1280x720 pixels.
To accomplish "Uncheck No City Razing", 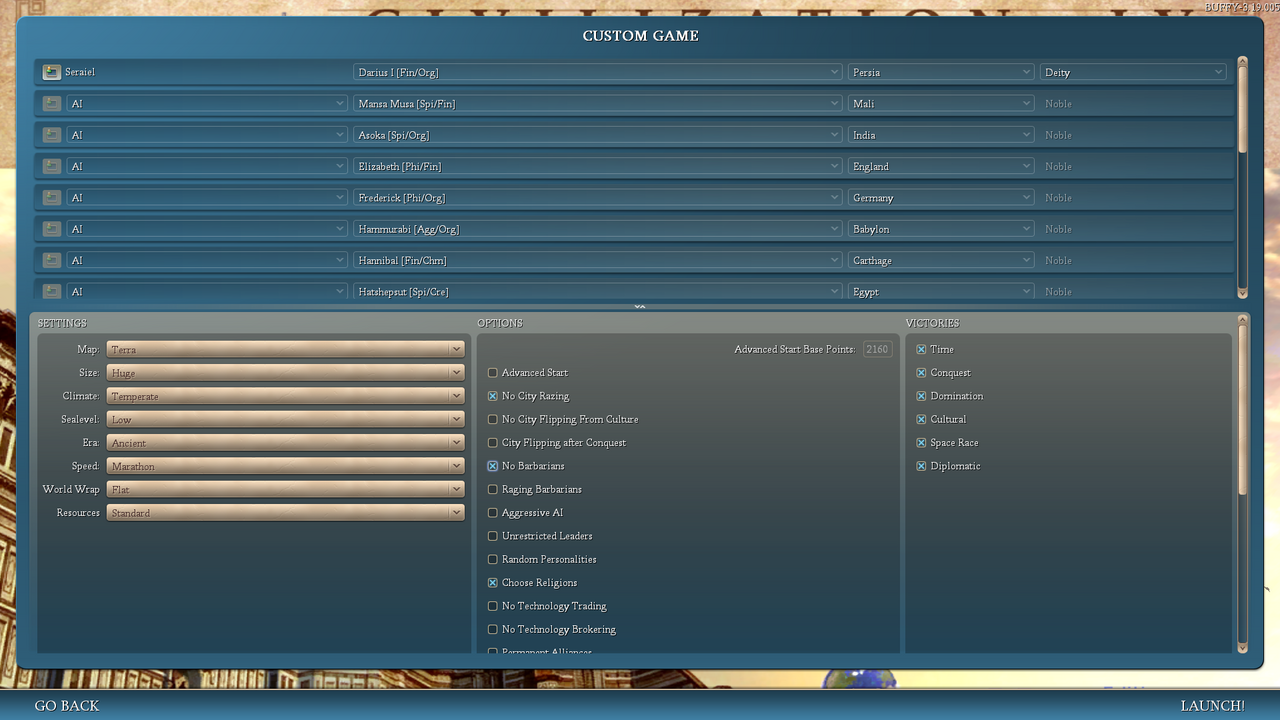I will click(492, 396).
